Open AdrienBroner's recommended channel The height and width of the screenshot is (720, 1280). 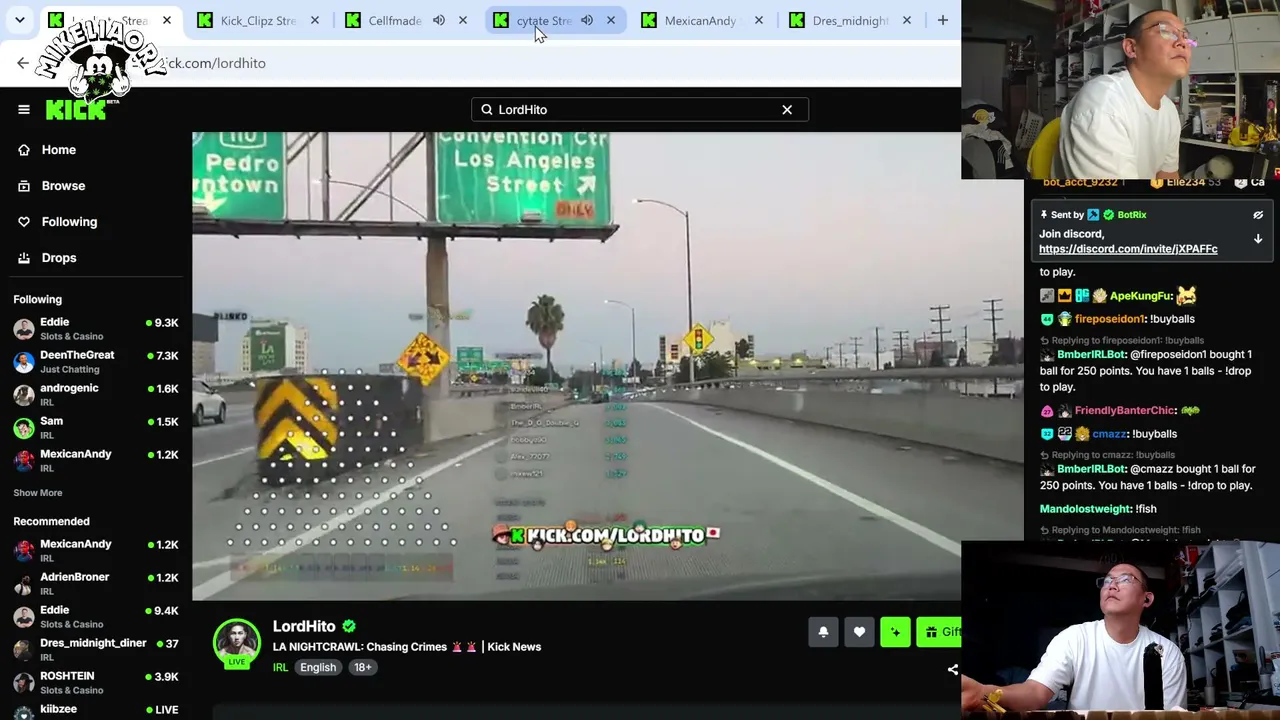96,584
